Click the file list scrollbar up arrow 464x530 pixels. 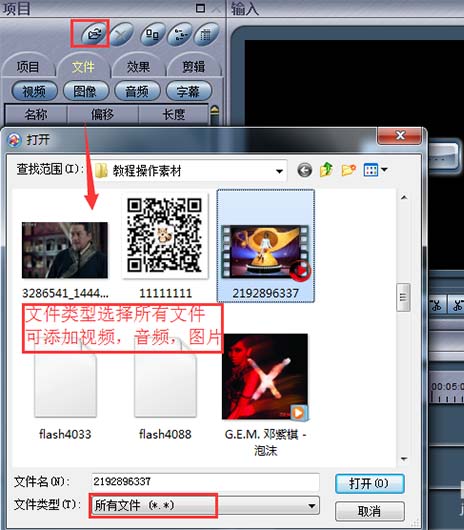click(x=404, y=197)
